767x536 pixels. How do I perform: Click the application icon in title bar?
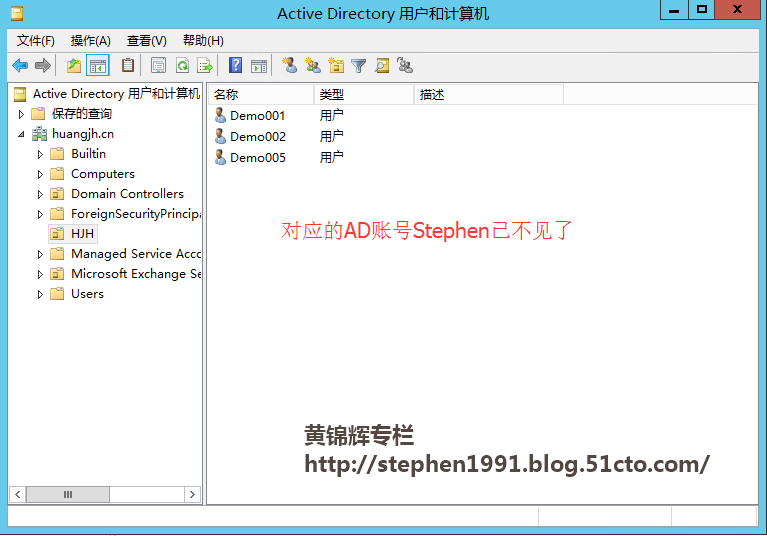[17, 13]
